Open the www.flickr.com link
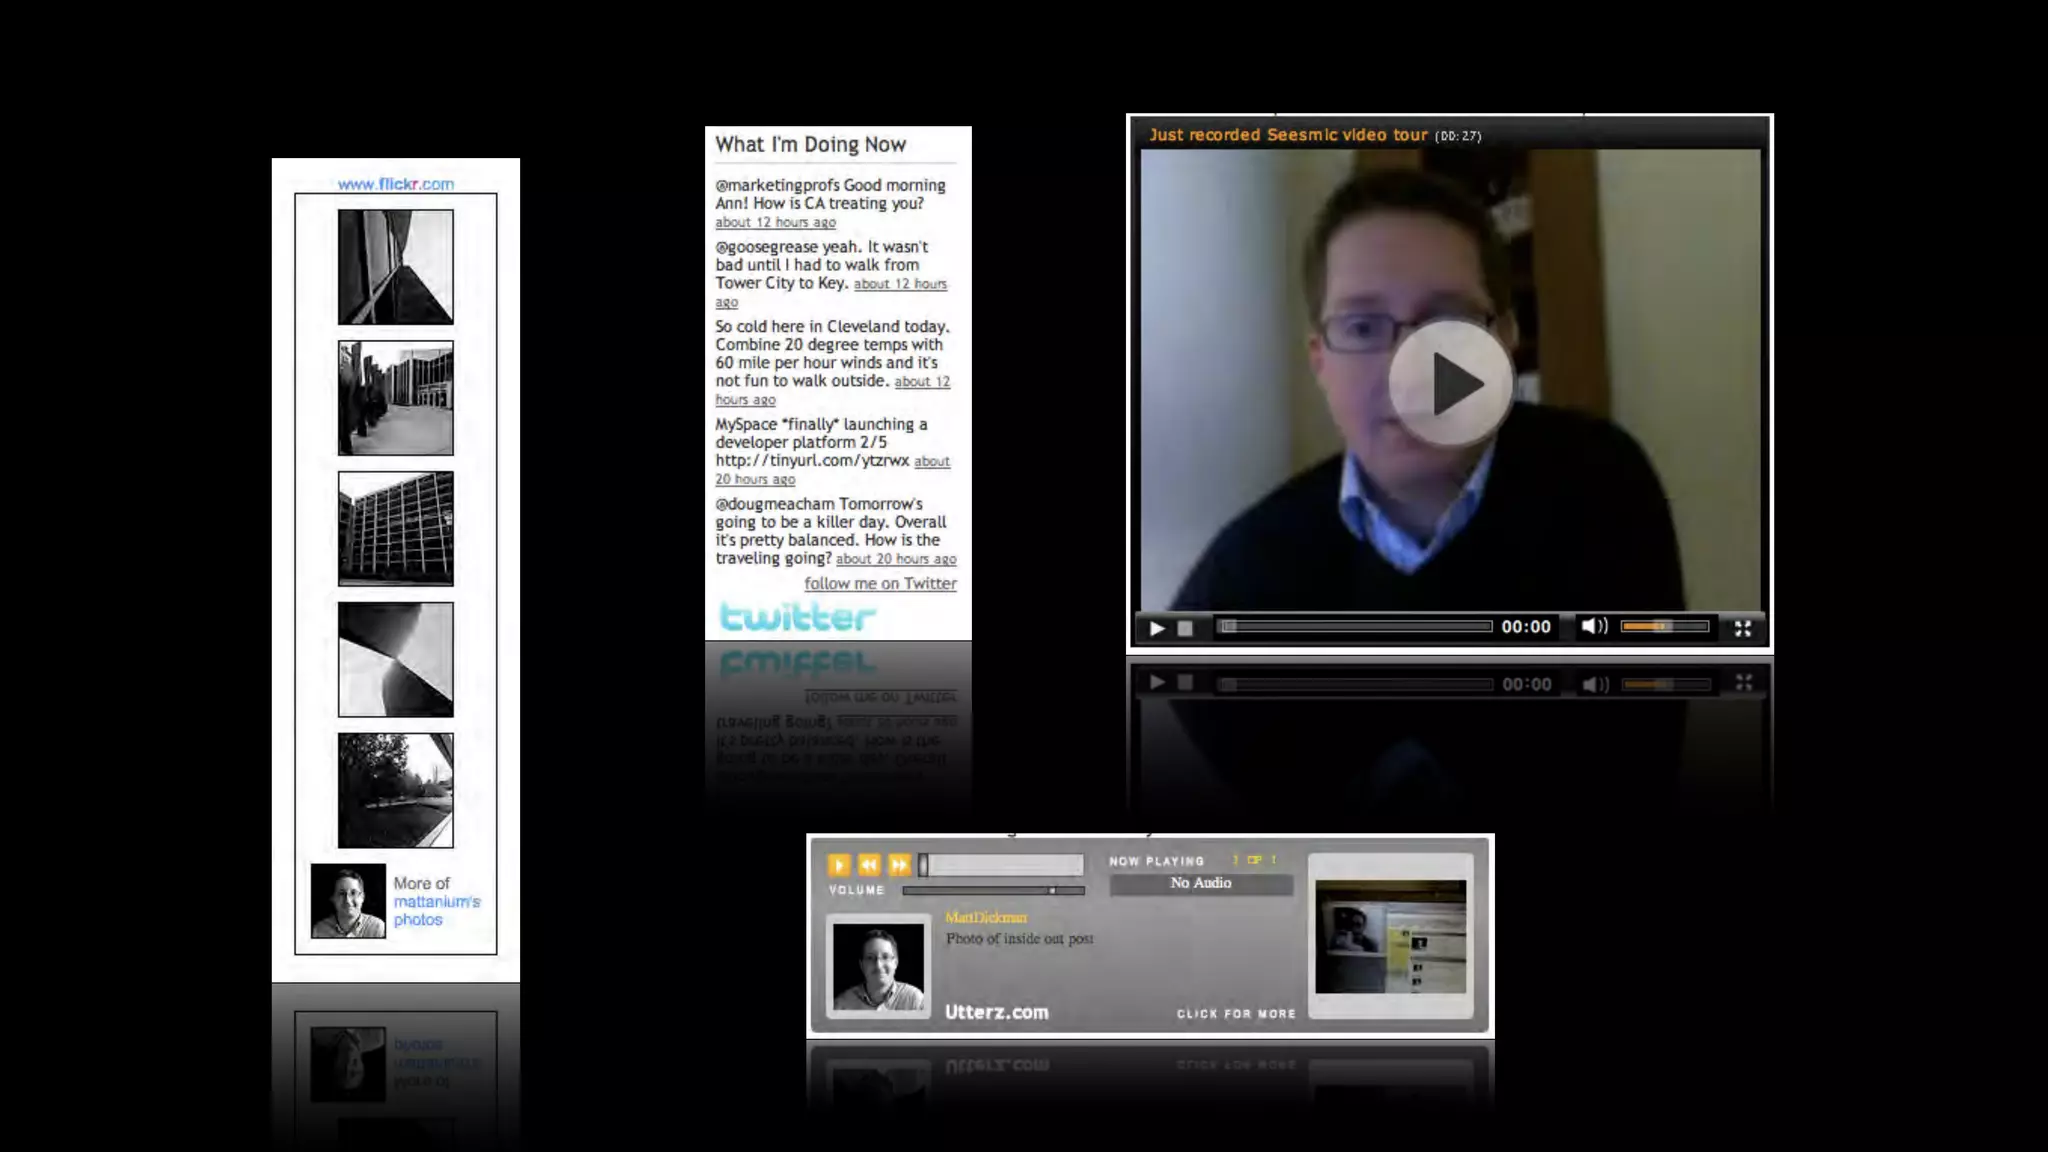This screenshot has height=1152, width=2048. tap(396, 184)
